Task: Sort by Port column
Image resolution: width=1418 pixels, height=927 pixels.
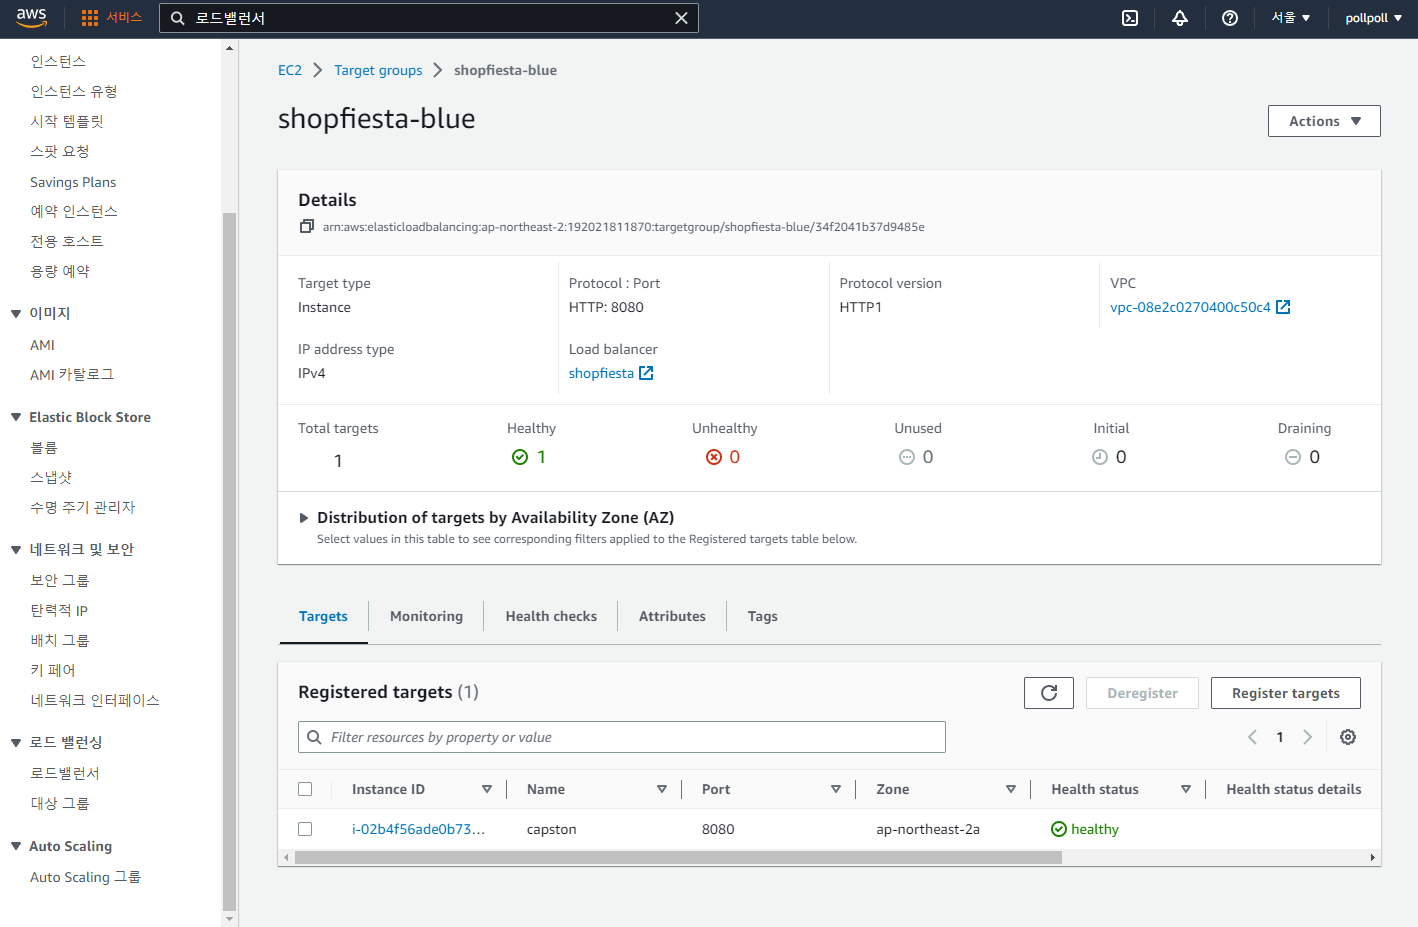Action: tap(836, 789)
